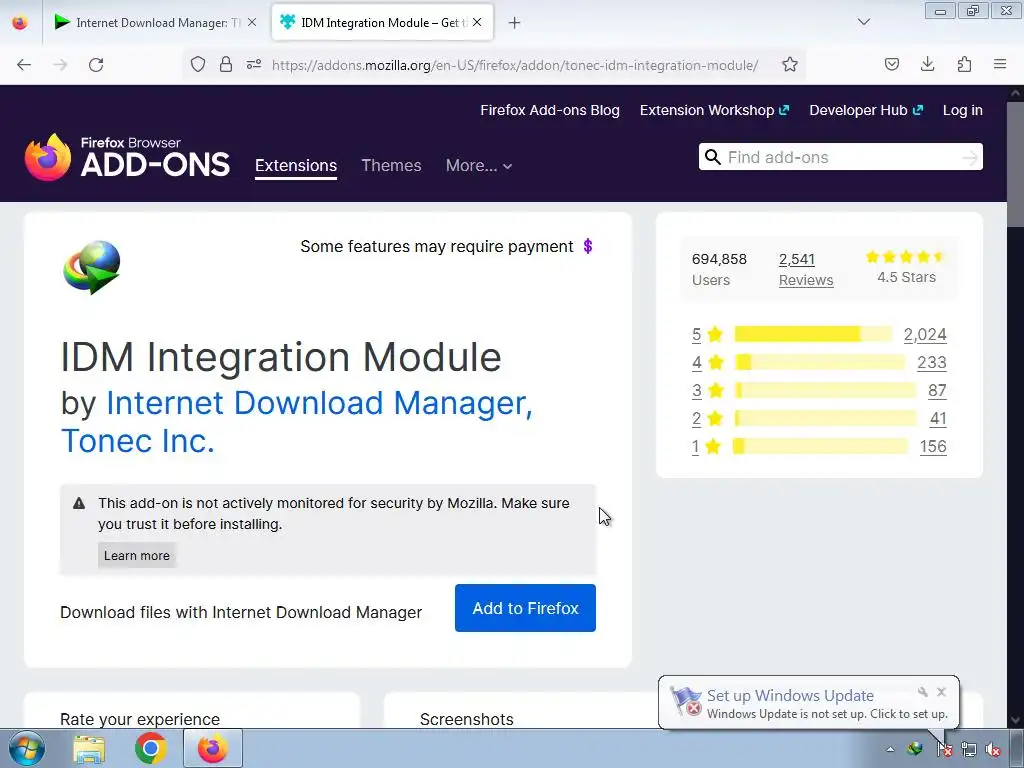Click the 4 star rating bar
This screenshot has height=768, width=1024.
pos(820,362)
